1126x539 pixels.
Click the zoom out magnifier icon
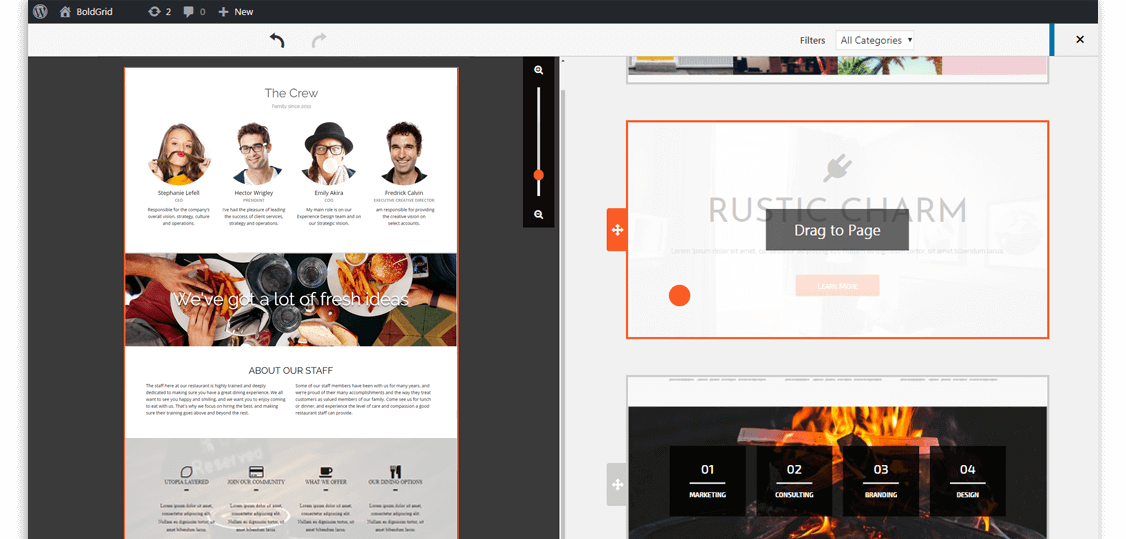(539, 215)
